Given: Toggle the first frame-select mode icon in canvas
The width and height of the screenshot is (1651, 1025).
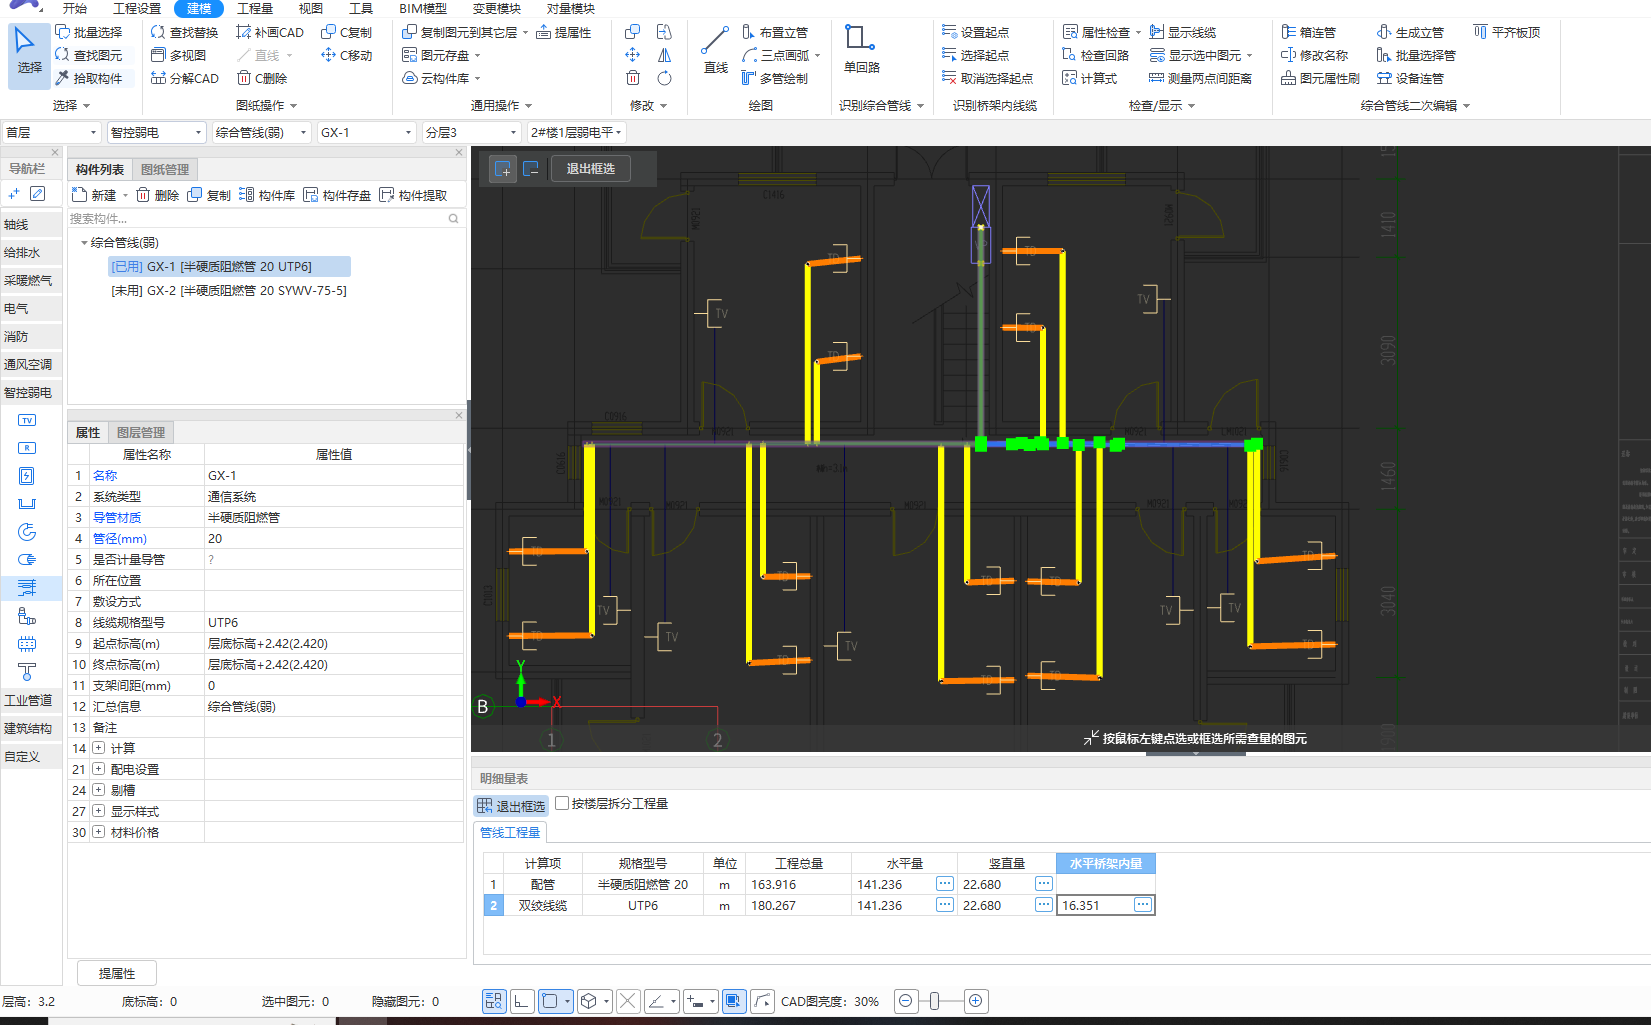Looking at the screenshot, I should point(503,169).
